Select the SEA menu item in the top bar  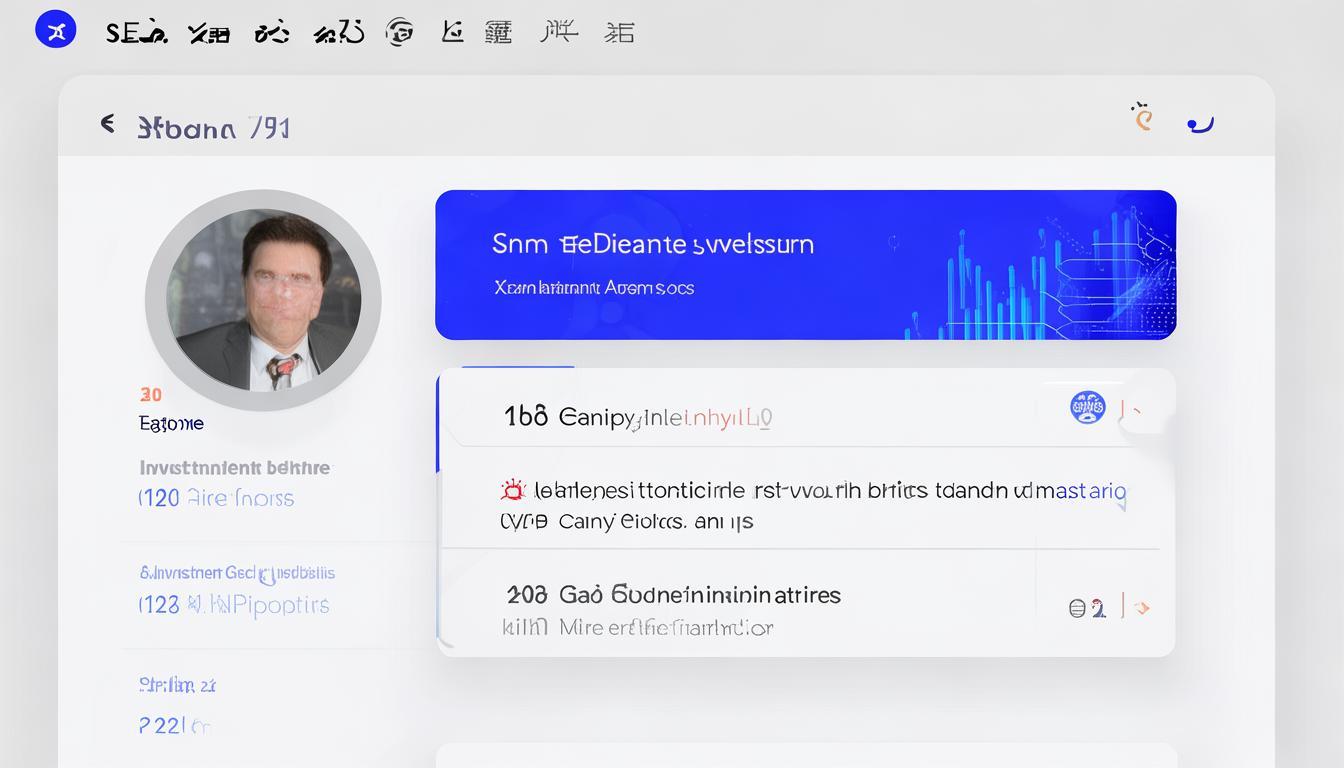(x=134, y=31)
